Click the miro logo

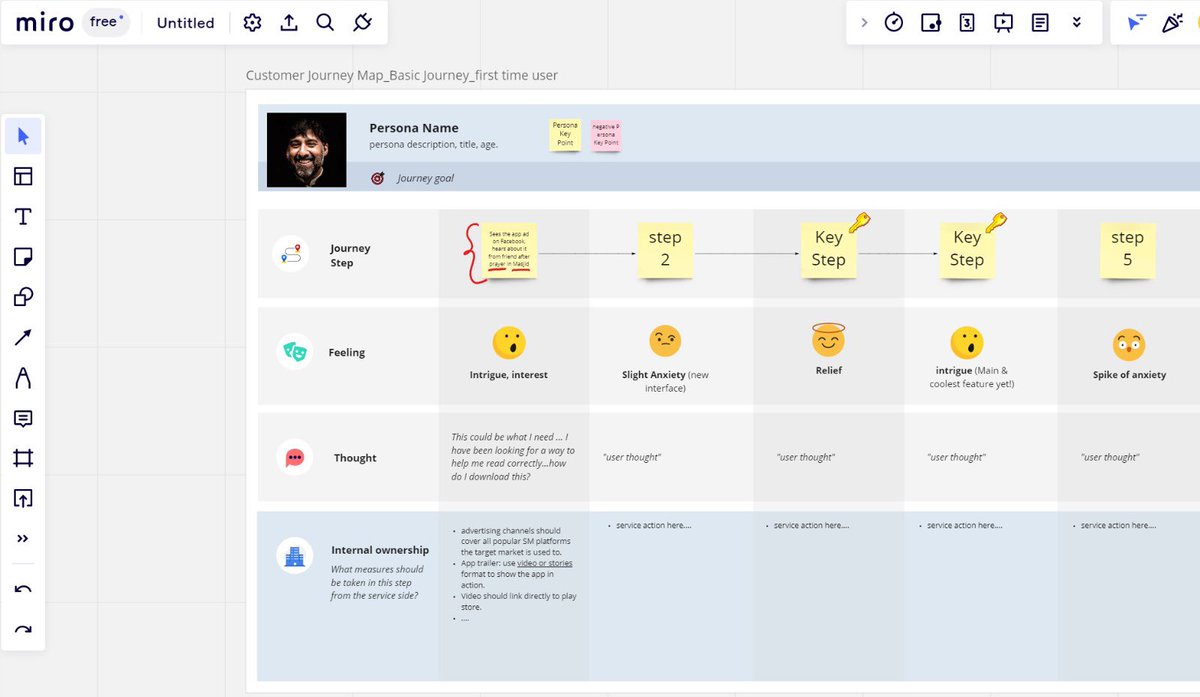coord(44,22)
